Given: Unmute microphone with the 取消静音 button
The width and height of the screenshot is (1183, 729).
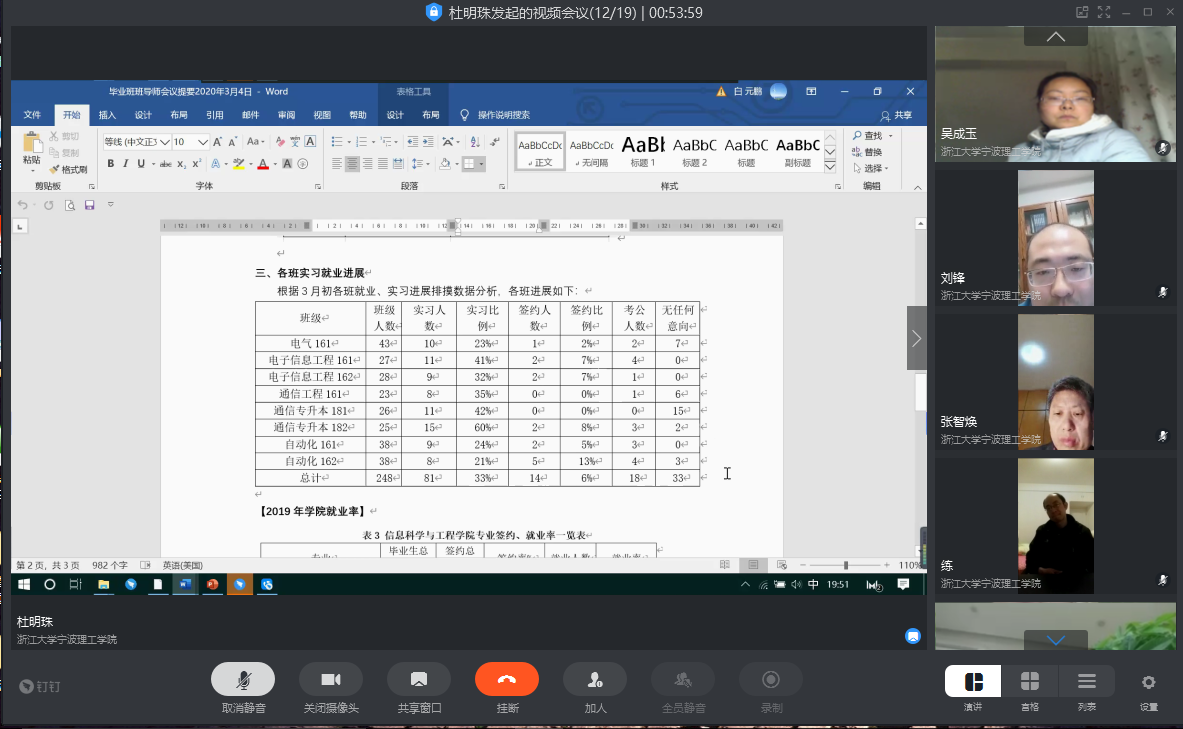Looking at the screenshot, I should click(x=243, y=680).
